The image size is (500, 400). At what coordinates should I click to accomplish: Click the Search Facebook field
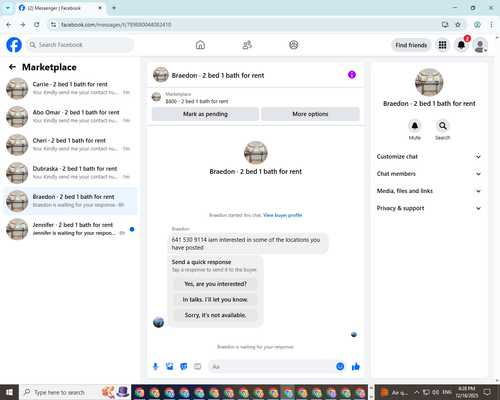point(80,45)
